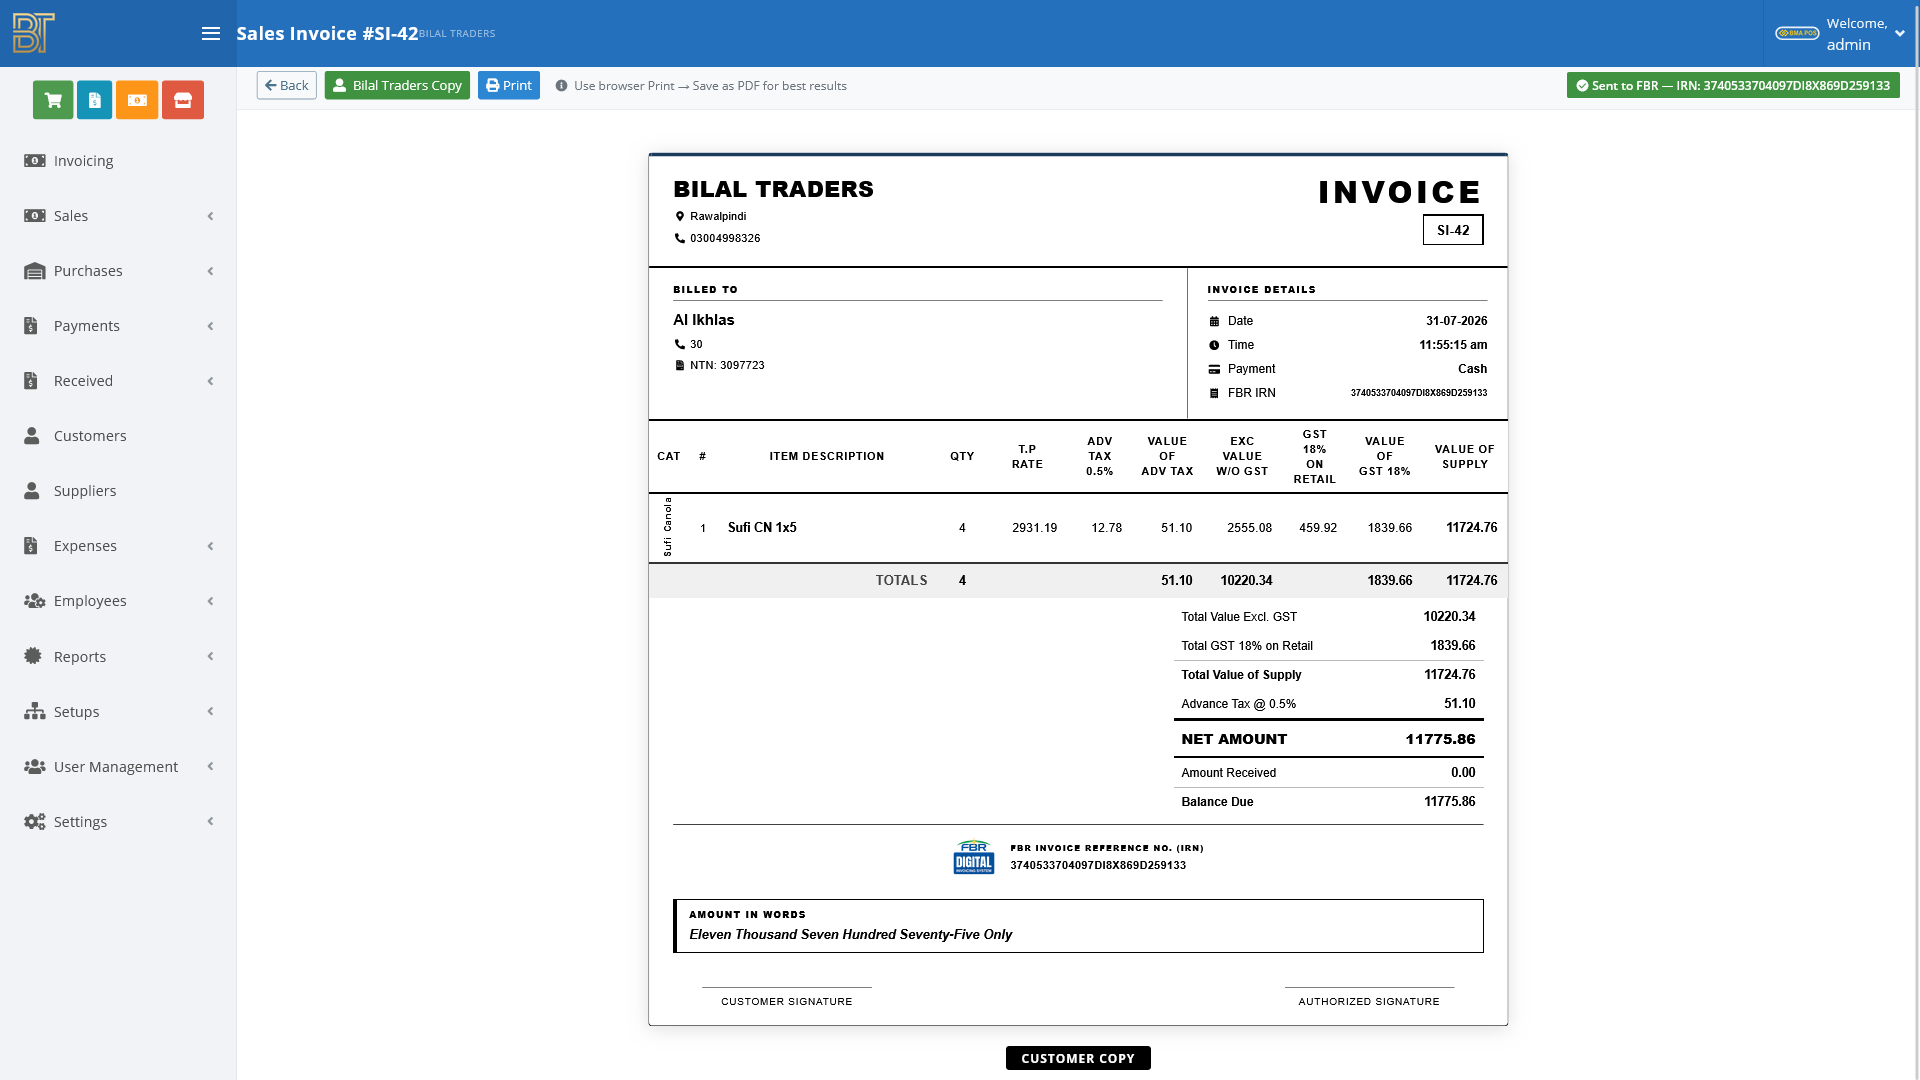This screenshot has height=1080, width=1920.
Task: Expand the Received menu chevron
Action: point(210,381)
